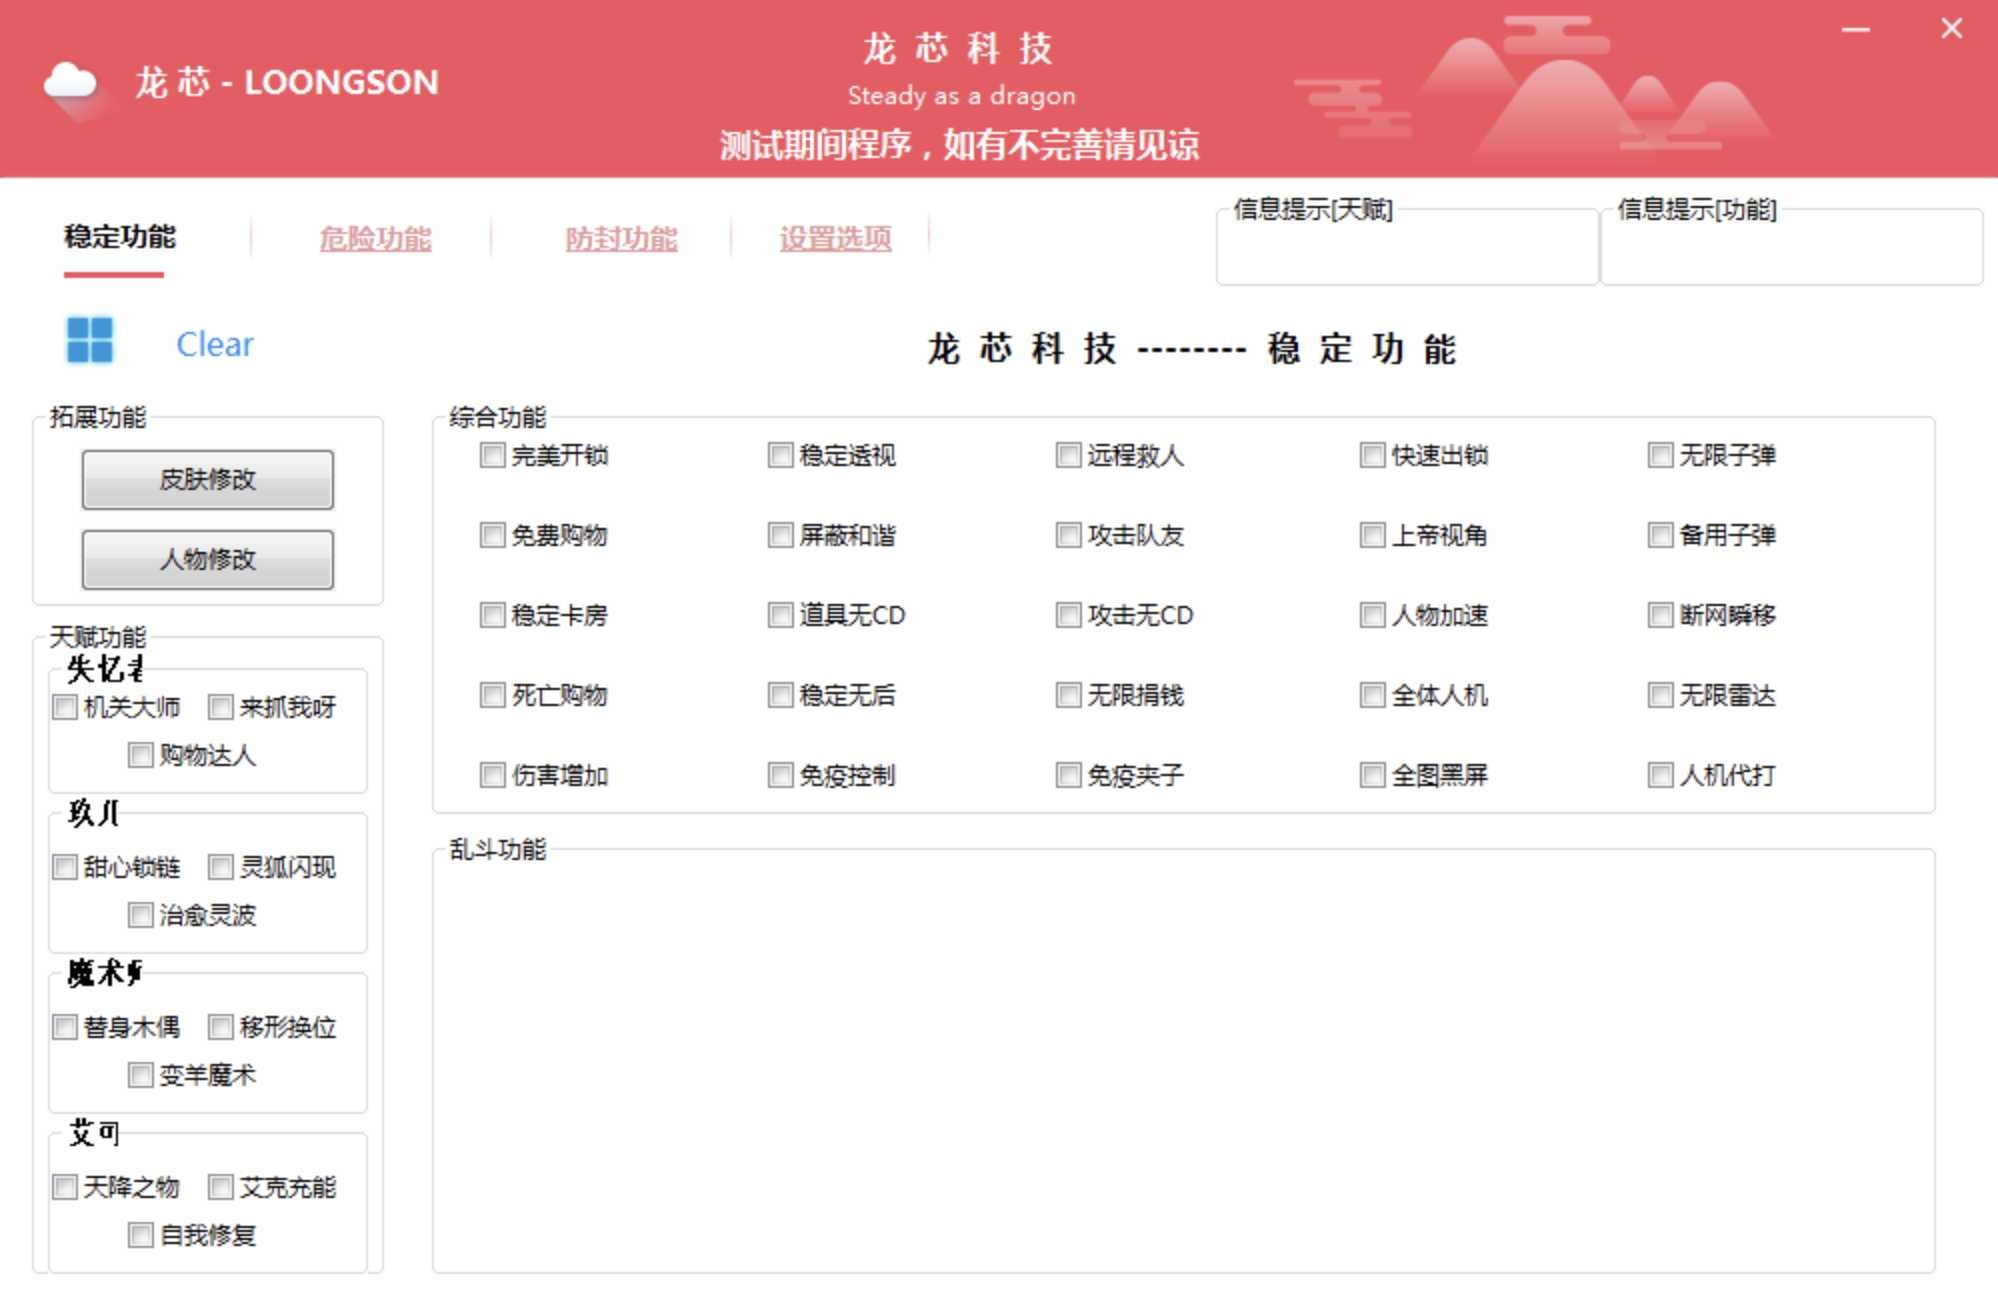
Task: Check the 全体人机 option
Action: click(1372, 695)
